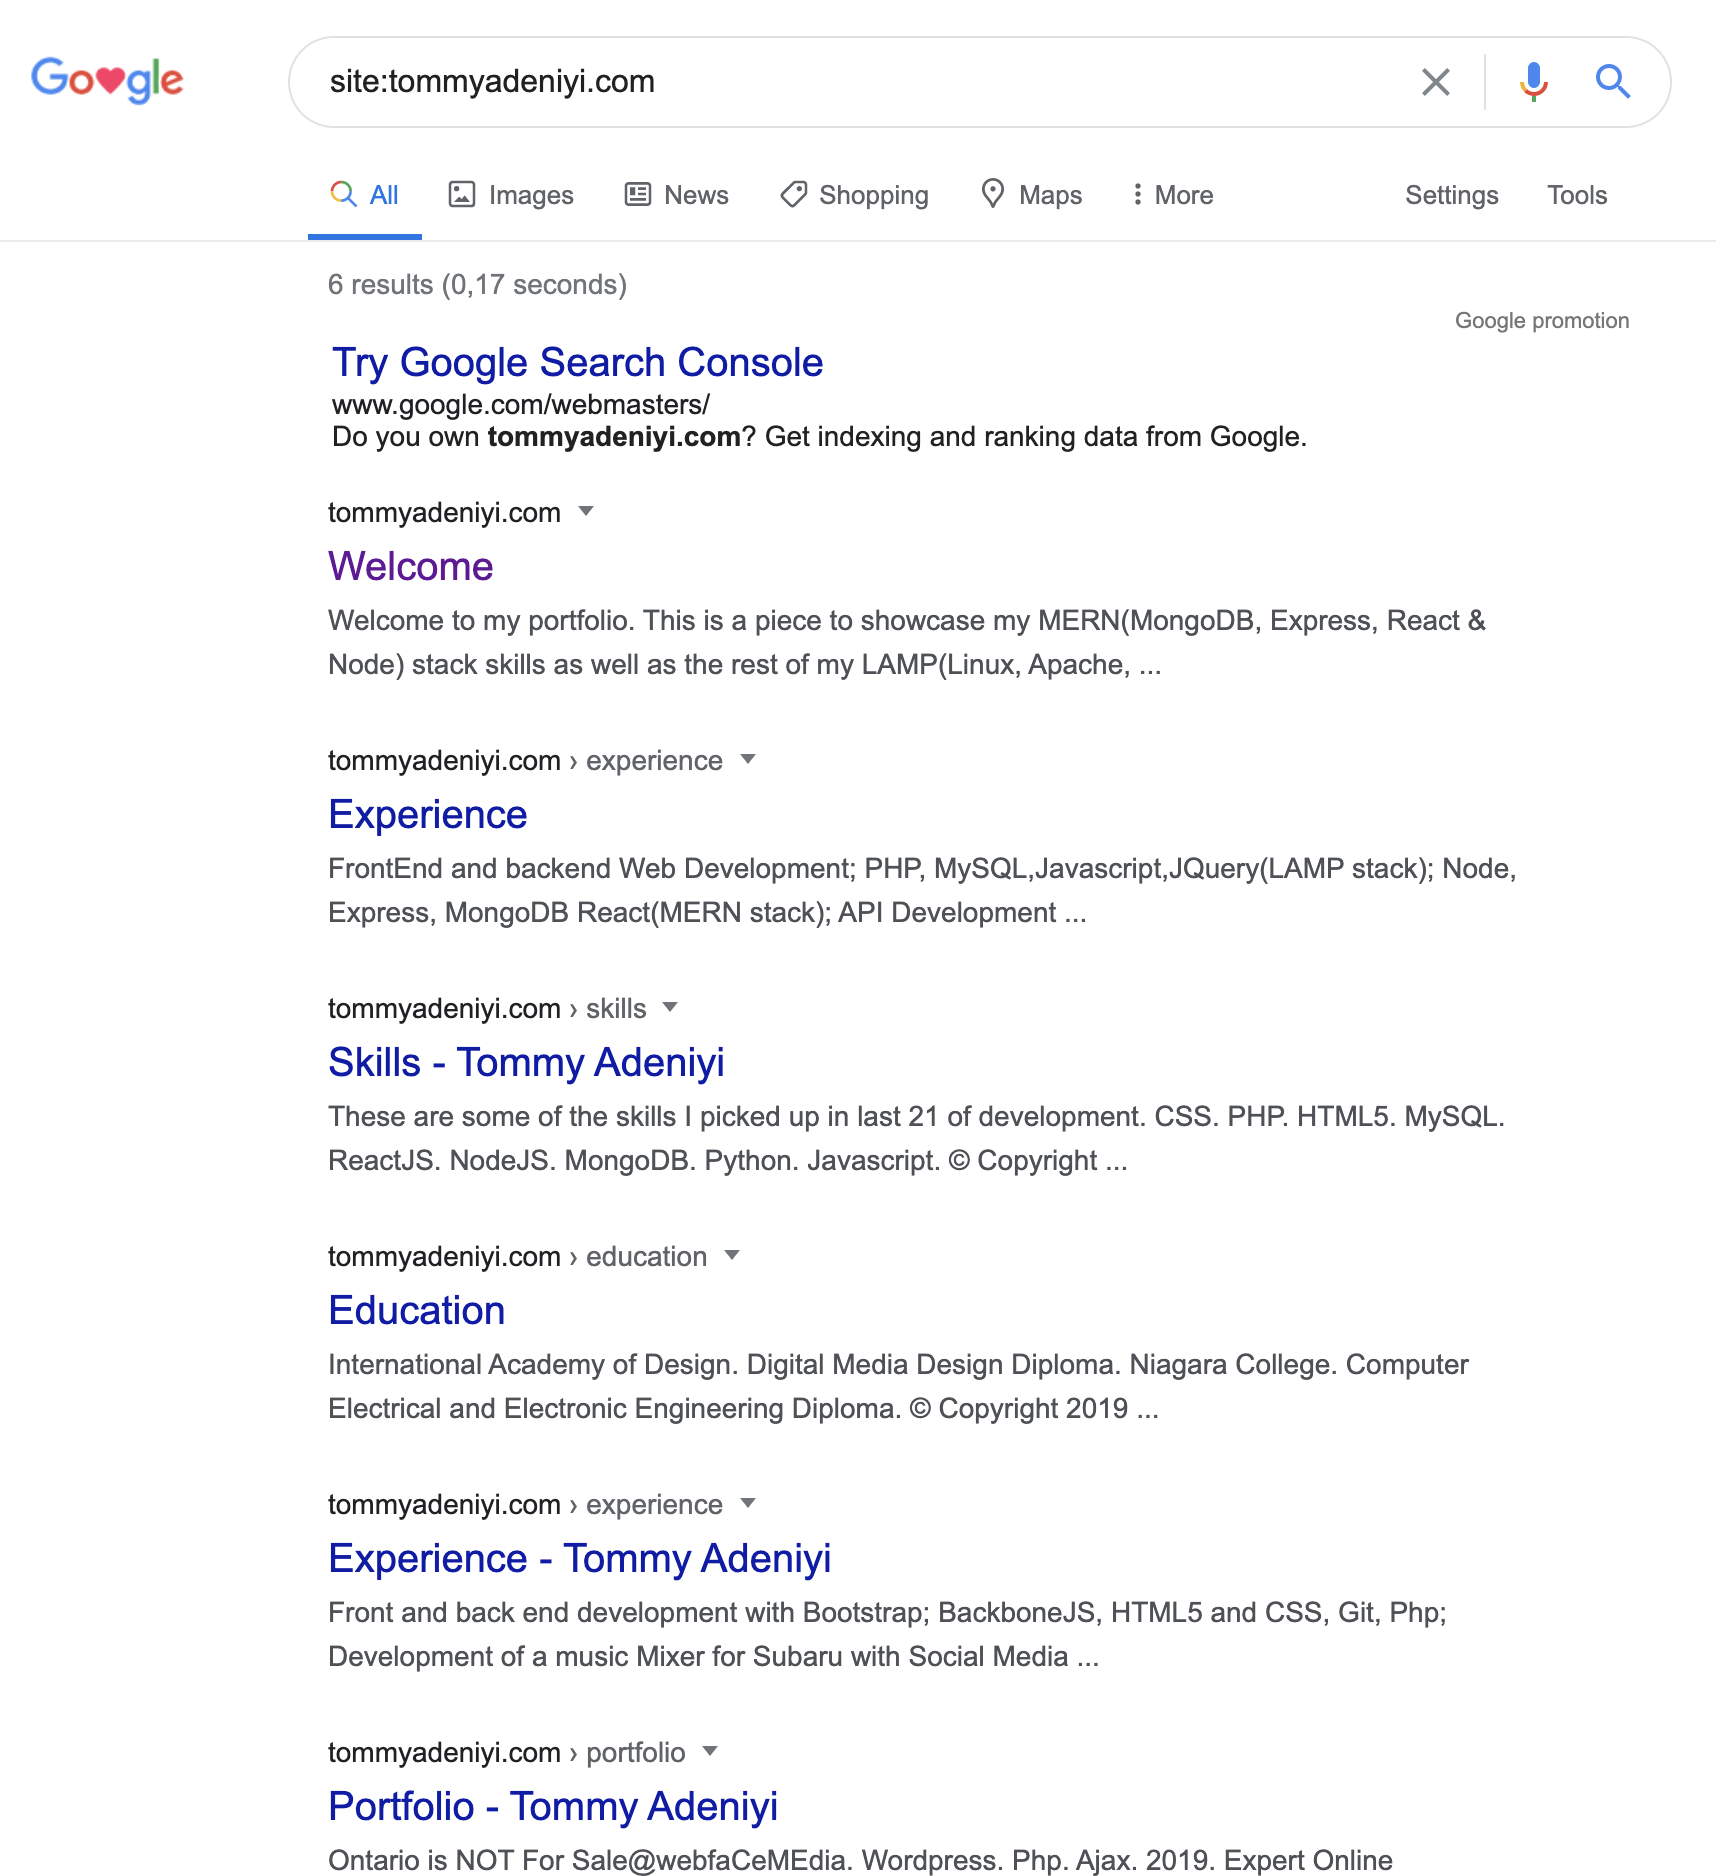
Task: Open the Try Google Search Console link
Action: (x=576, y=362)
